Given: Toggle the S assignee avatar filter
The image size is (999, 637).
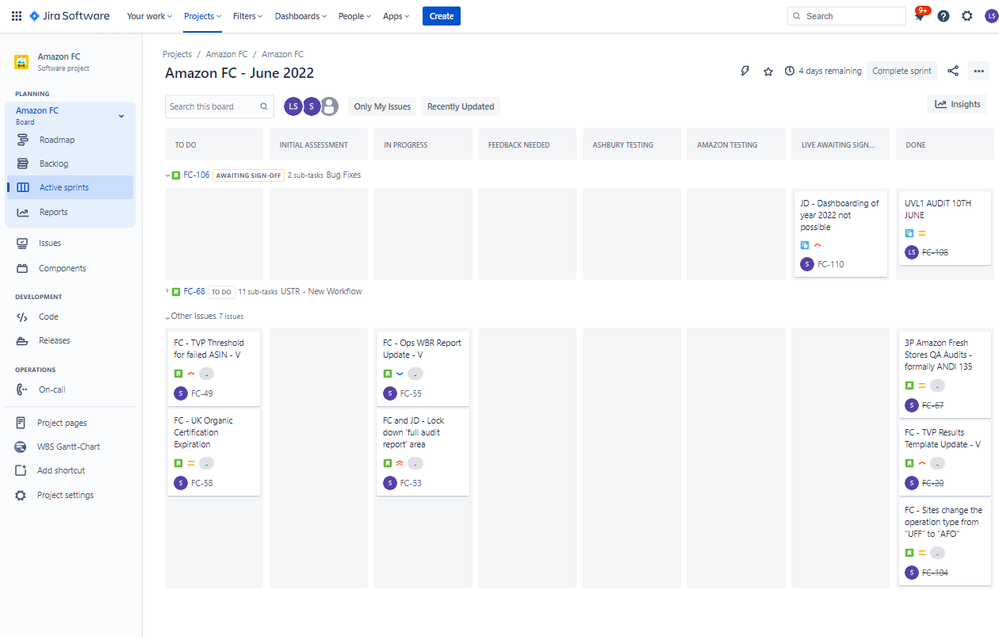Looking at the screenshot, I should click(312, 106).
